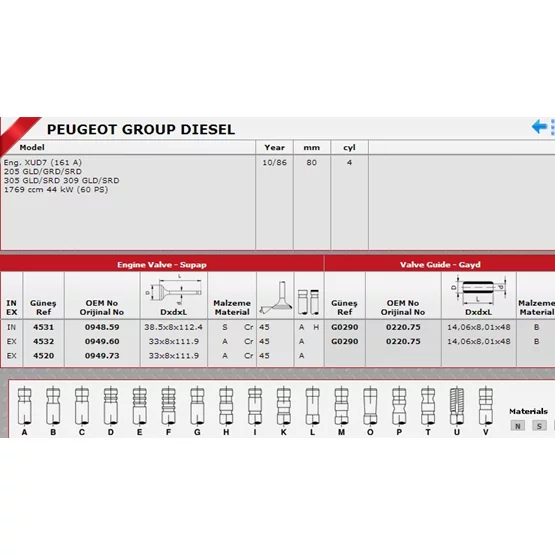Click the Valve Guide - Gayd header
The width and height of the screenshot is (555, 555).
(x=440, y=265)
